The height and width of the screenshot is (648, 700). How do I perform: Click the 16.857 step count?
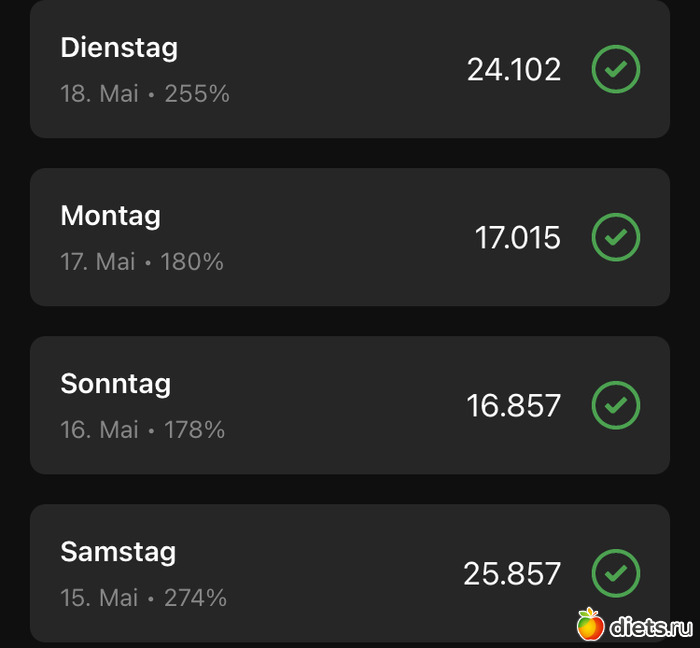(x=513, y=406)
